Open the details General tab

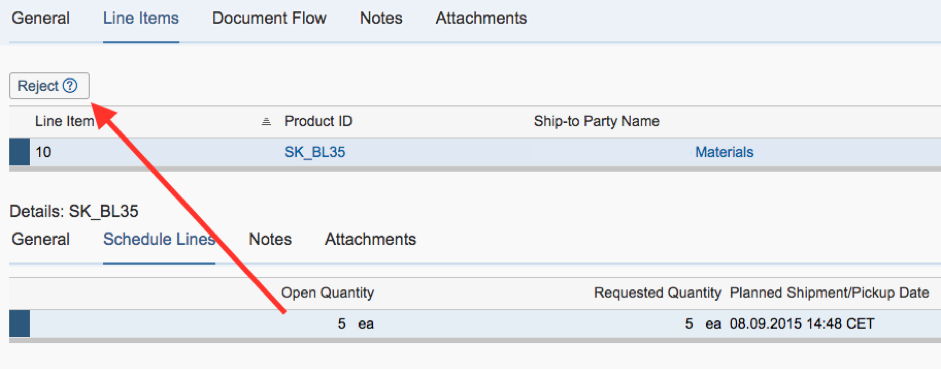tap(41, 239)
